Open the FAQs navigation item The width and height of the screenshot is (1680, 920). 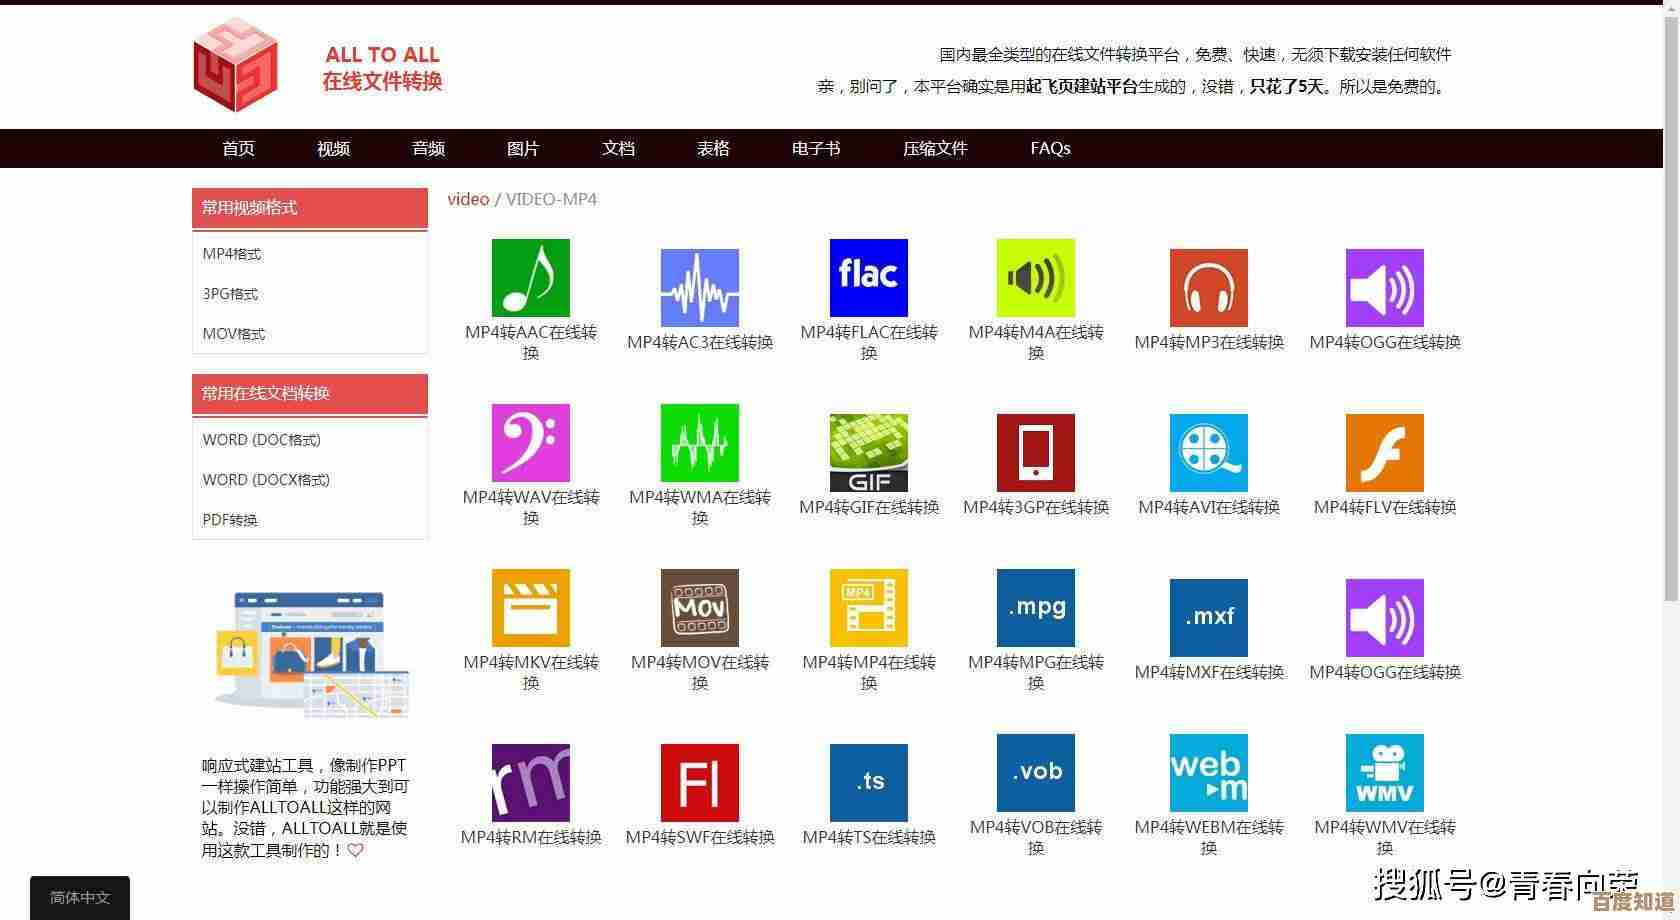(1050, 148)
